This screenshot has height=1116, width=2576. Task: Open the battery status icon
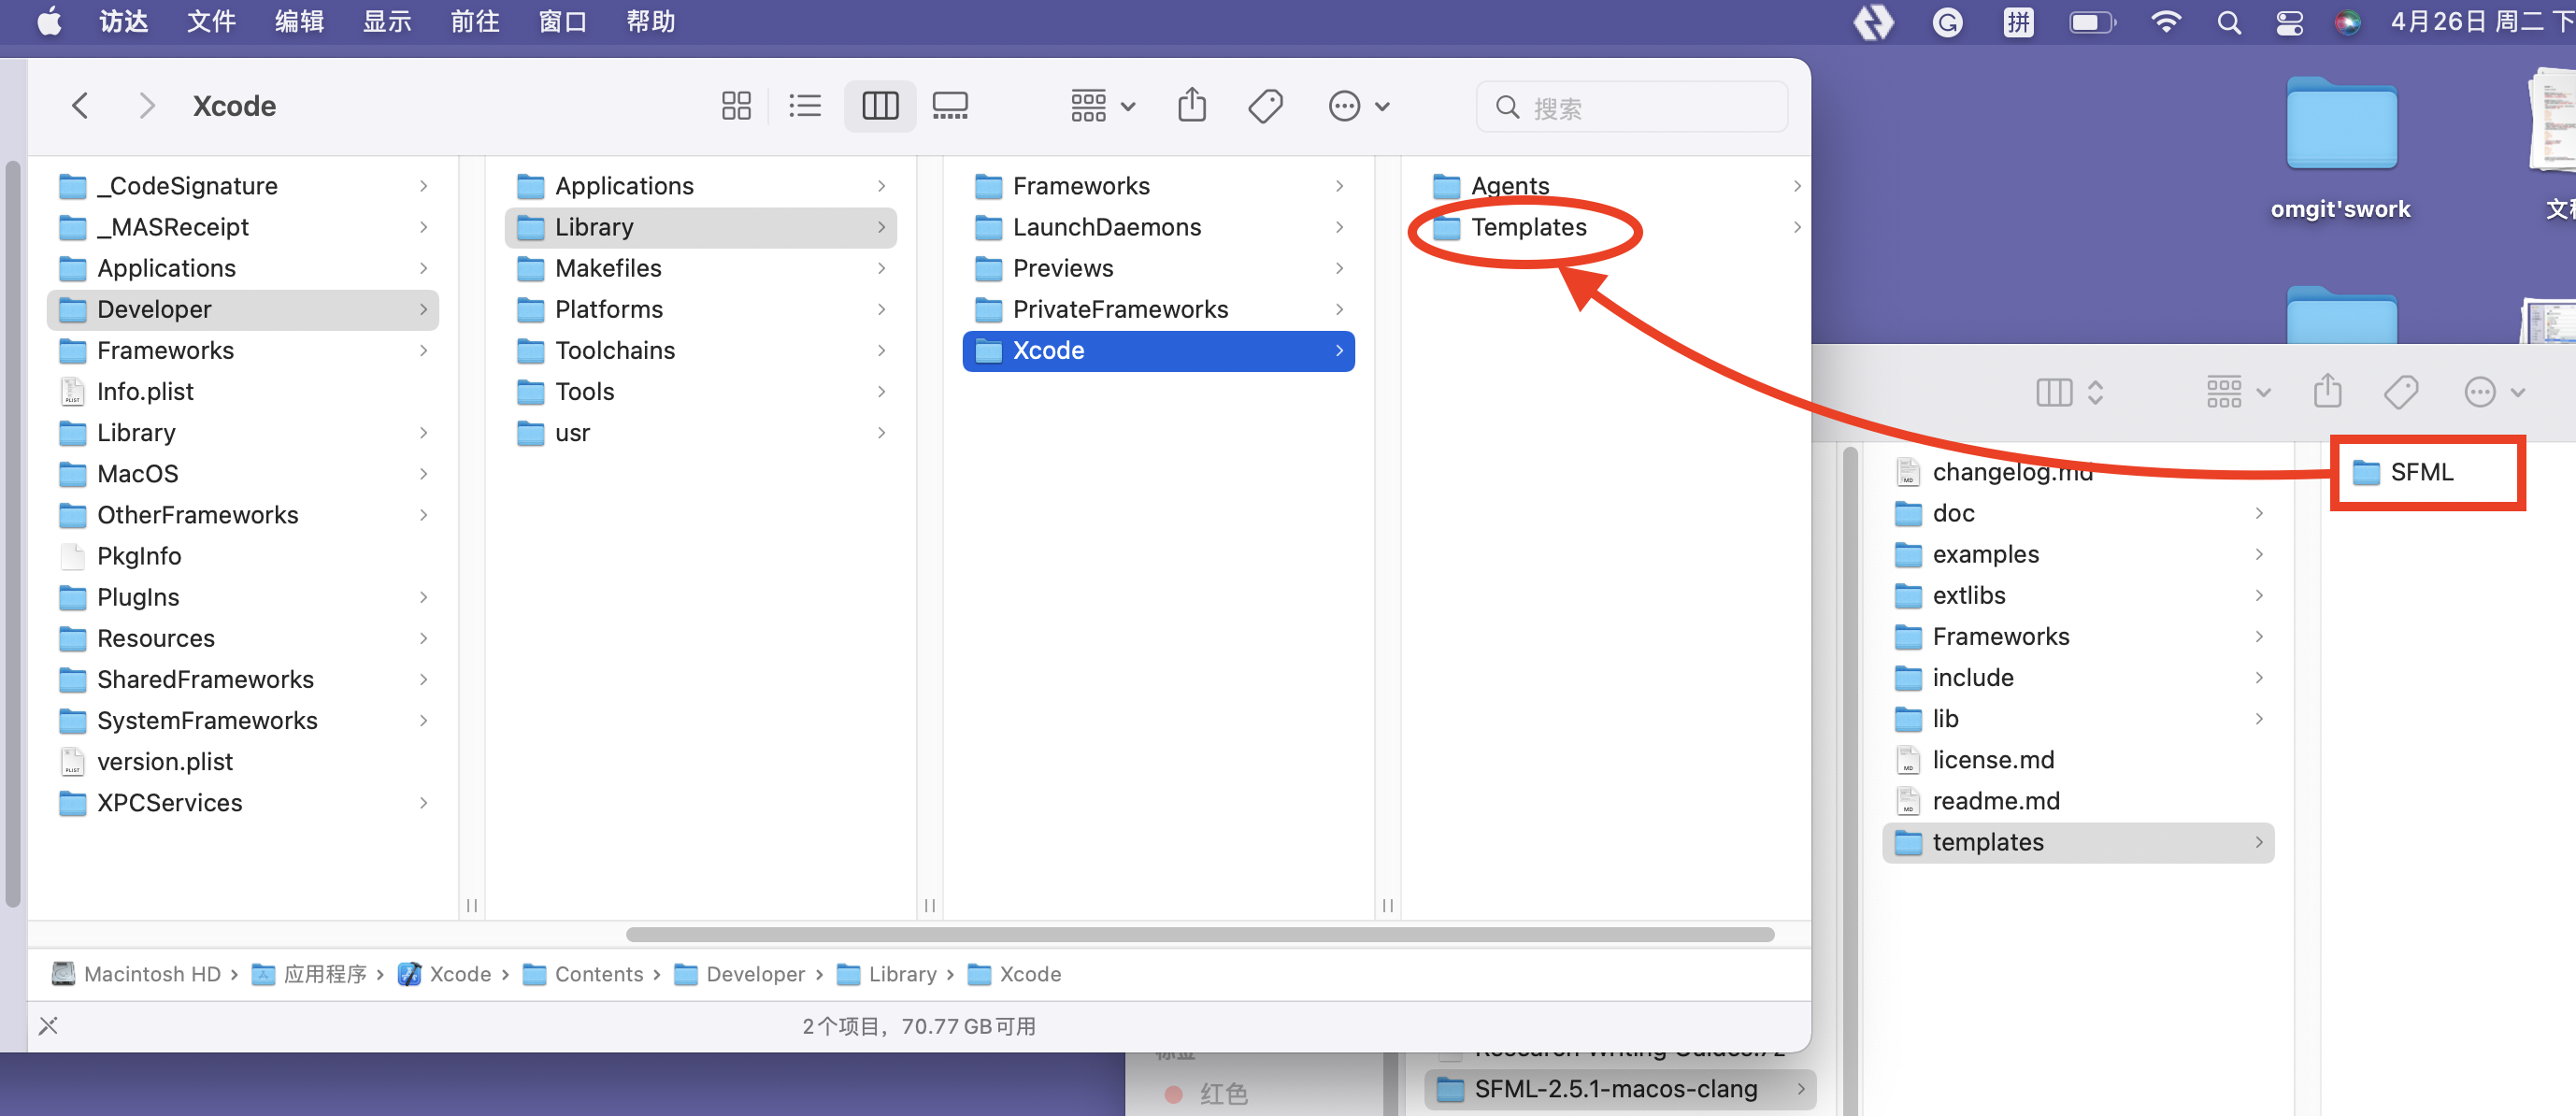pyautogui.click(x=2090, y=21)
